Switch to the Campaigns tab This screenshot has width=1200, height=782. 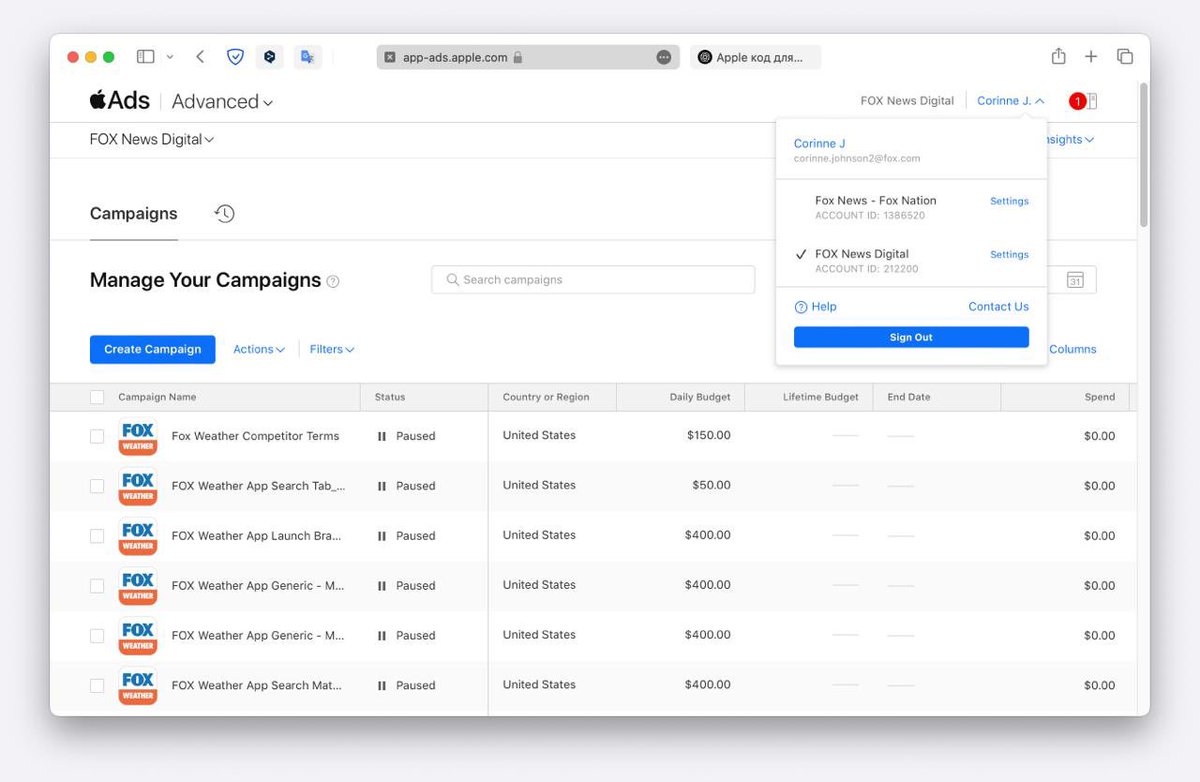(134, 214)
